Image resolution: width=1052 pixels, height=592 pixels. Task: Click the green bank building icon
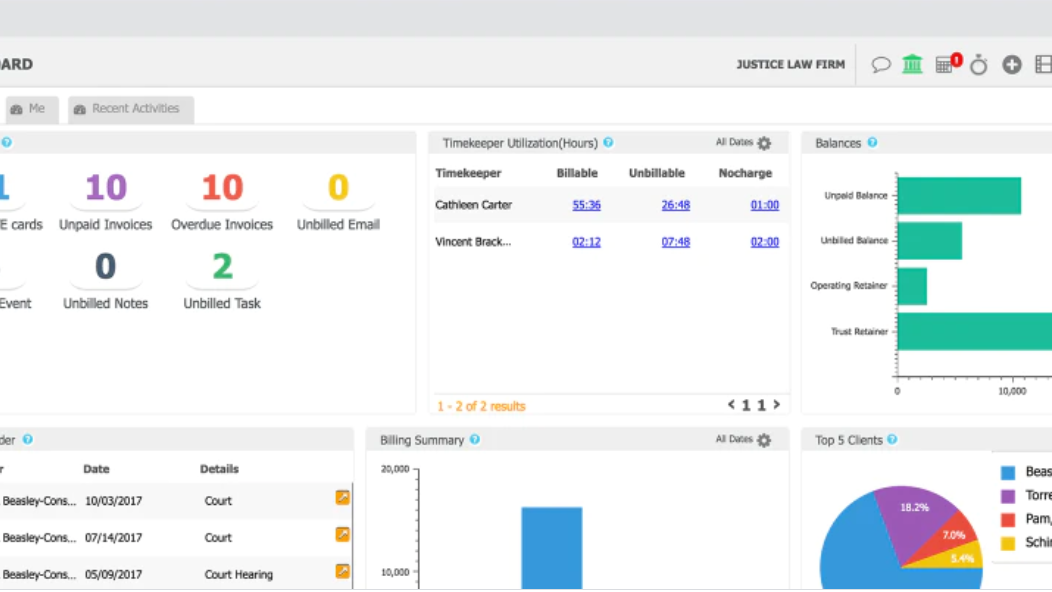912,64
